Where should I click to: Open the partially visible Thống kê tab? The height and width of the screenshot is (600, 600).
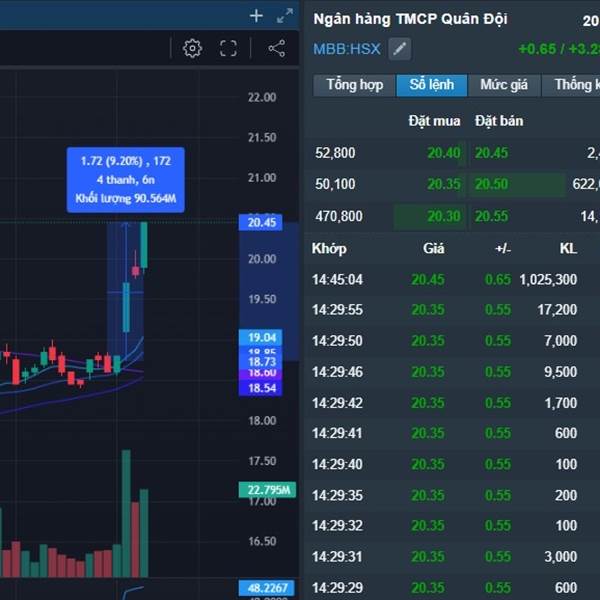click(571, 85)
